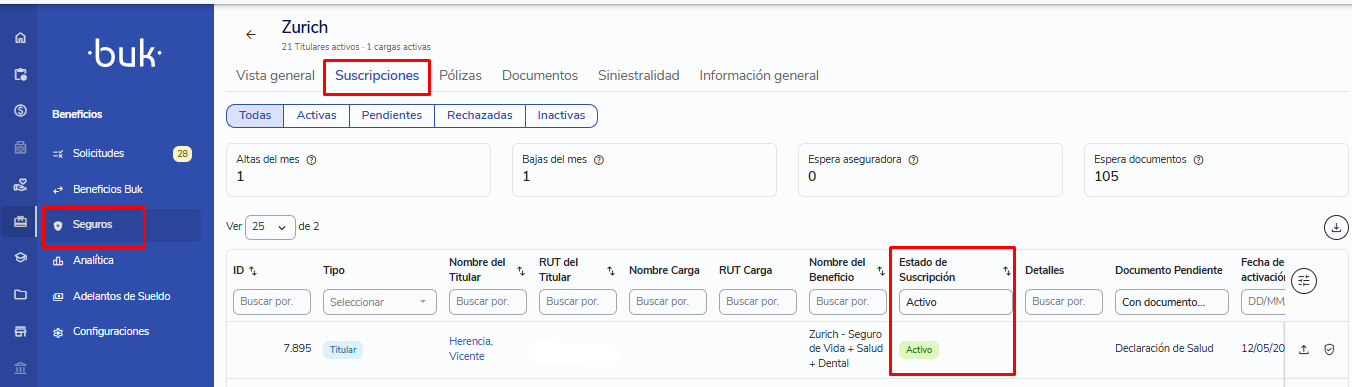
Task: Click the green Activo status badge
Action: pos(919,350)
